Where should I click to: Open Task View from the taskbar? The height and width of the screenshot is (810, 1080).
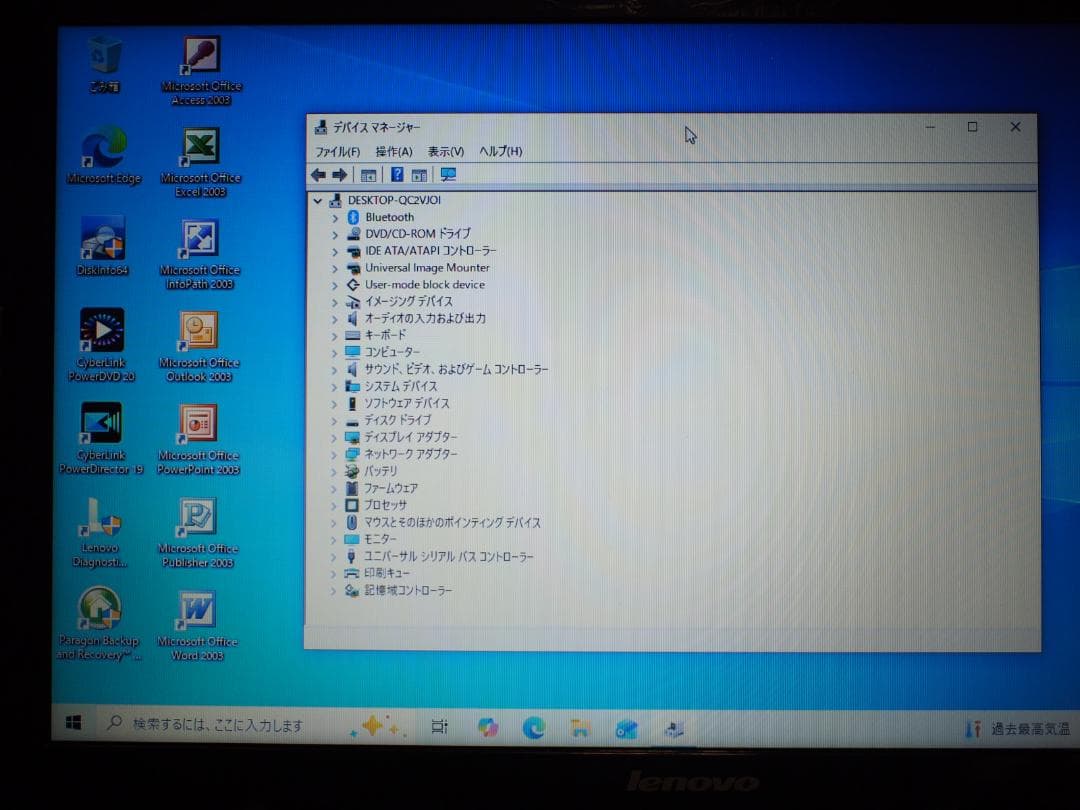pos(439,727)
